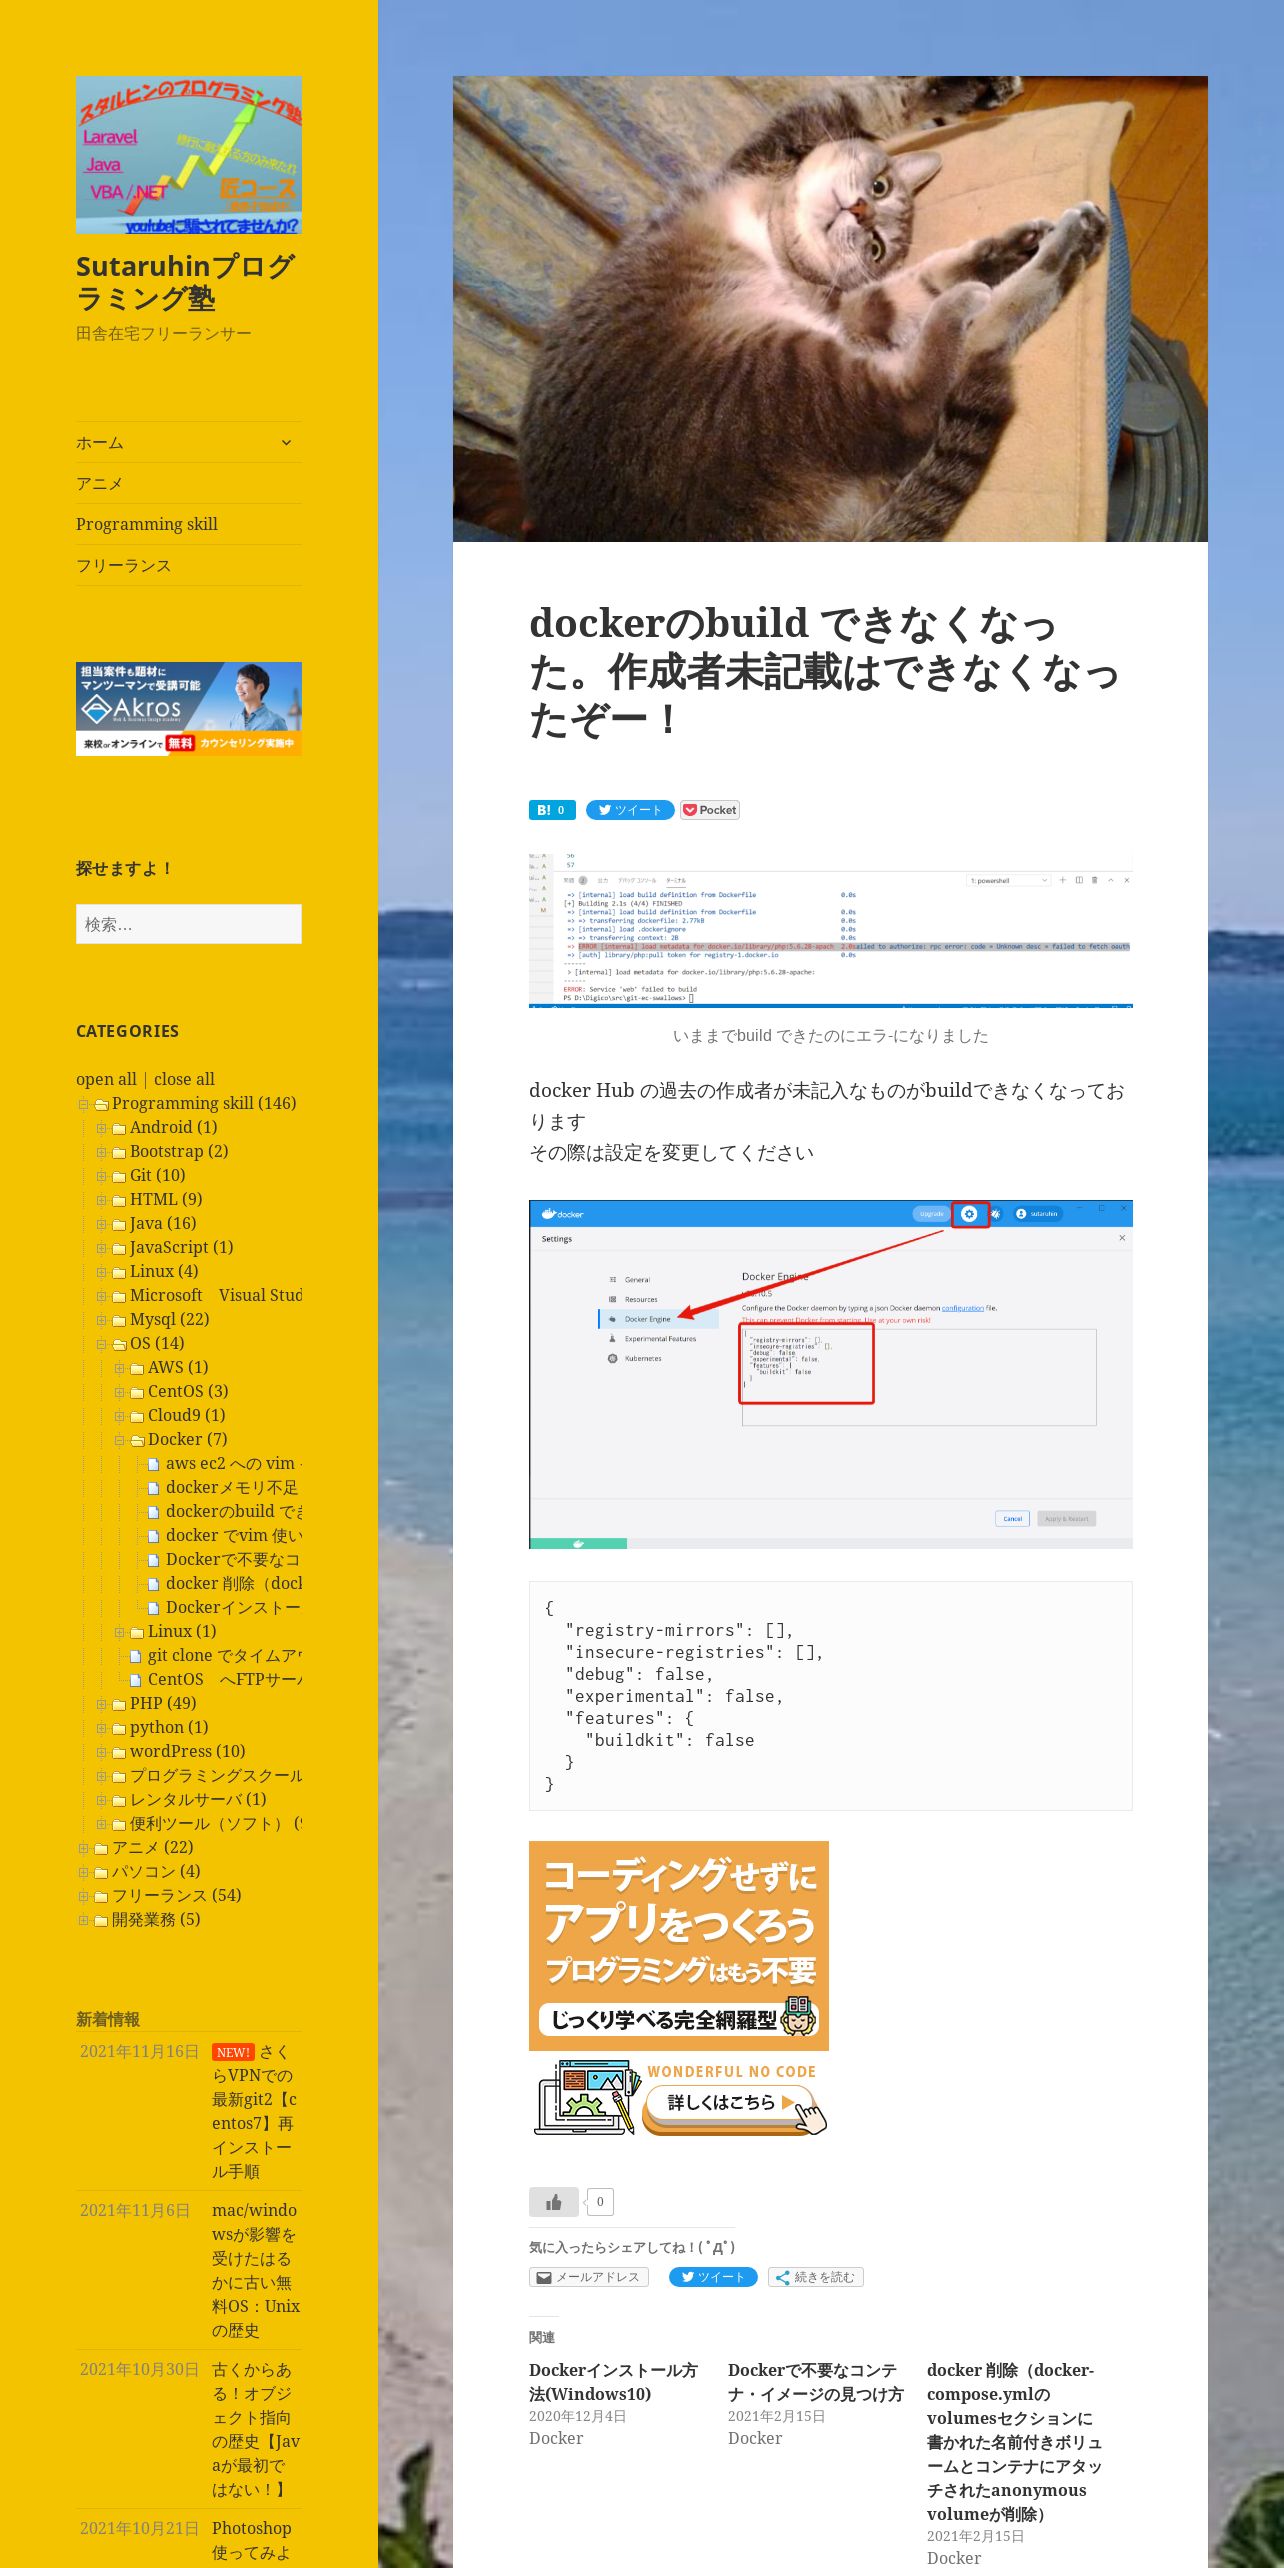This screenshot has width=1284, height=2568.
Task: Open the 開発業務 (5) category
Action: [x=156, y=1919]
